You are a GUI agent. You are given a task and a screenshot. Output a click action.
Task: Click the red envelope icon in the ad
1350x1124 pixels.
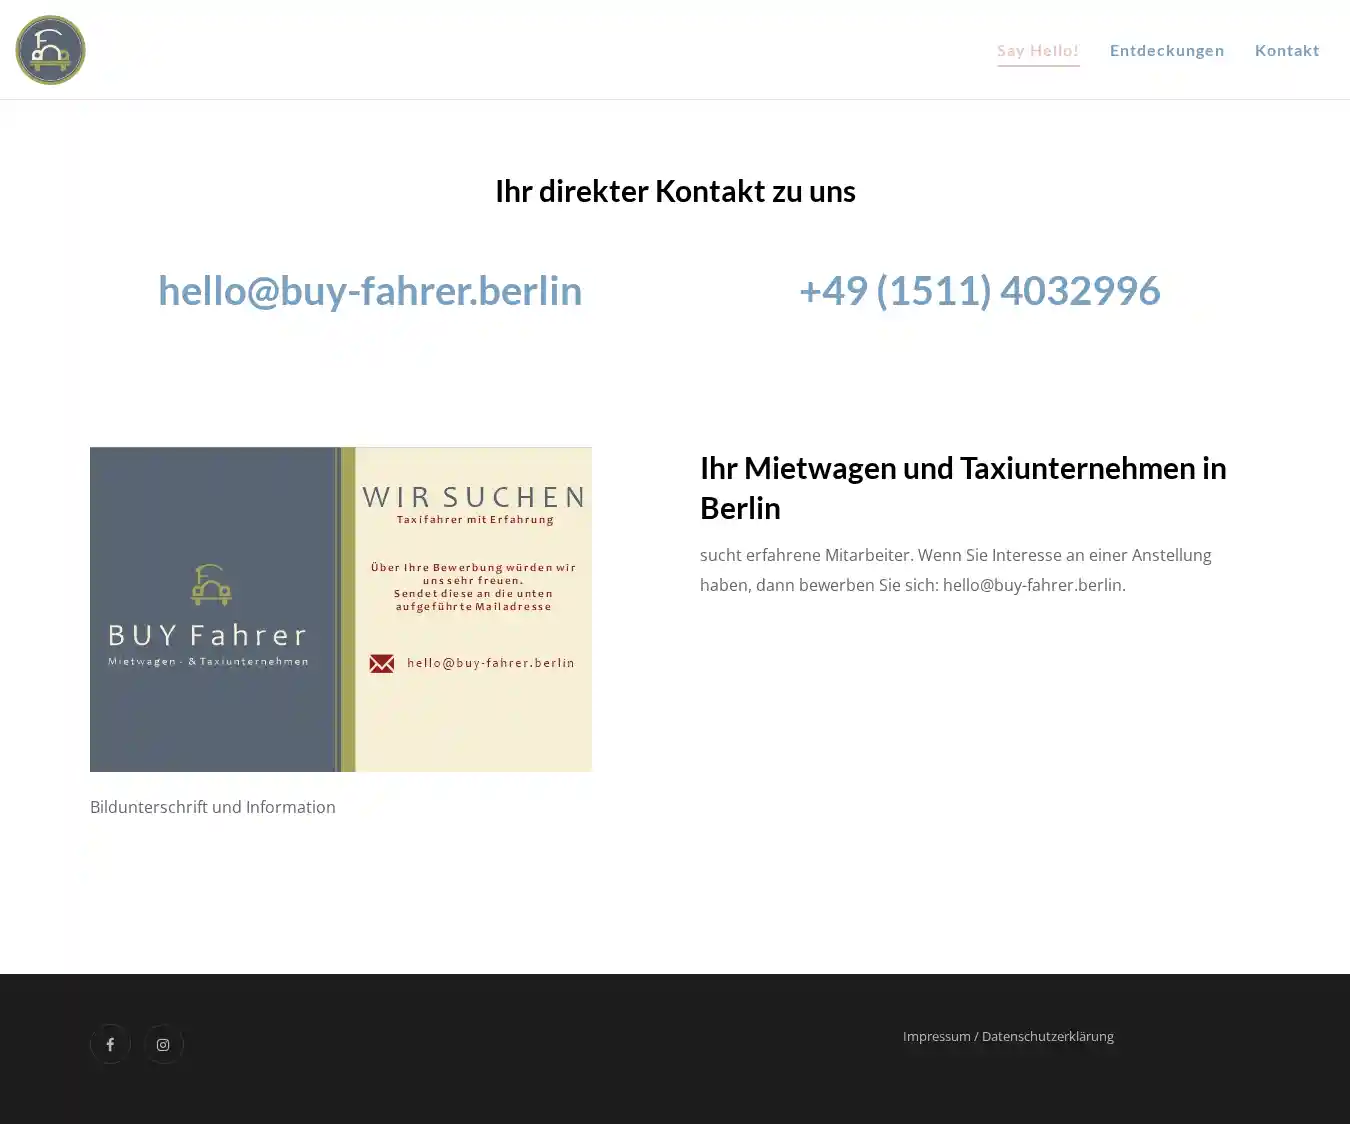tap(381, 663)
